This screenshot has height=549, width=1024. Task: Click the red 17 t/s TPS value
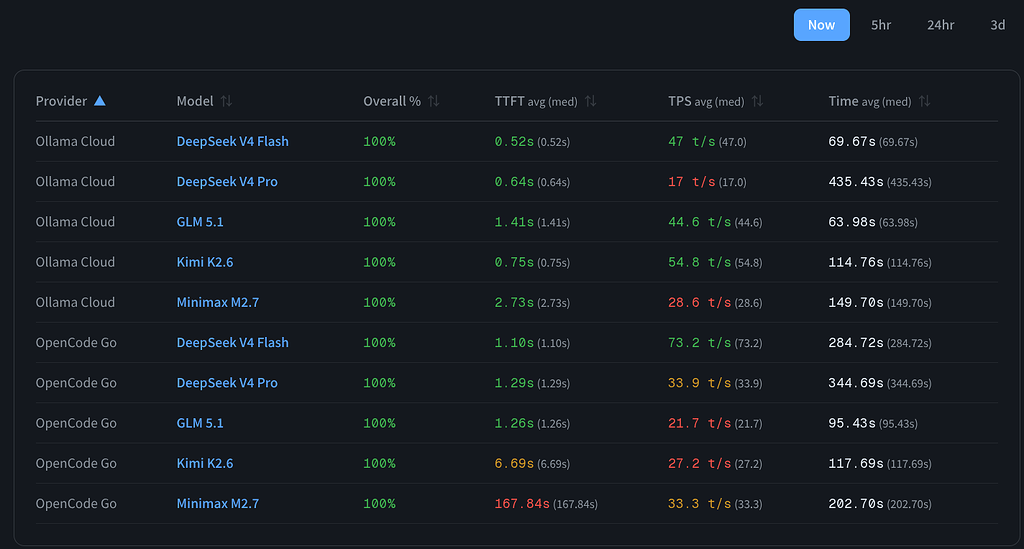tap(692, 182)
